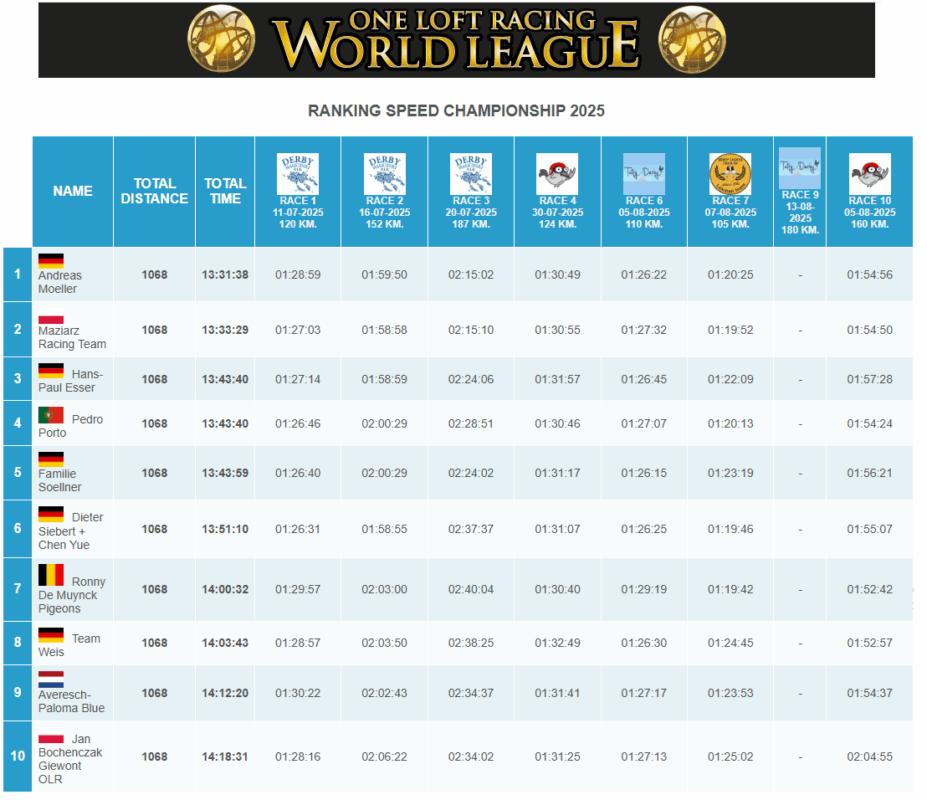
Task: Click Familie Soellner's total time 13:43:59
Action: [225, 473]
